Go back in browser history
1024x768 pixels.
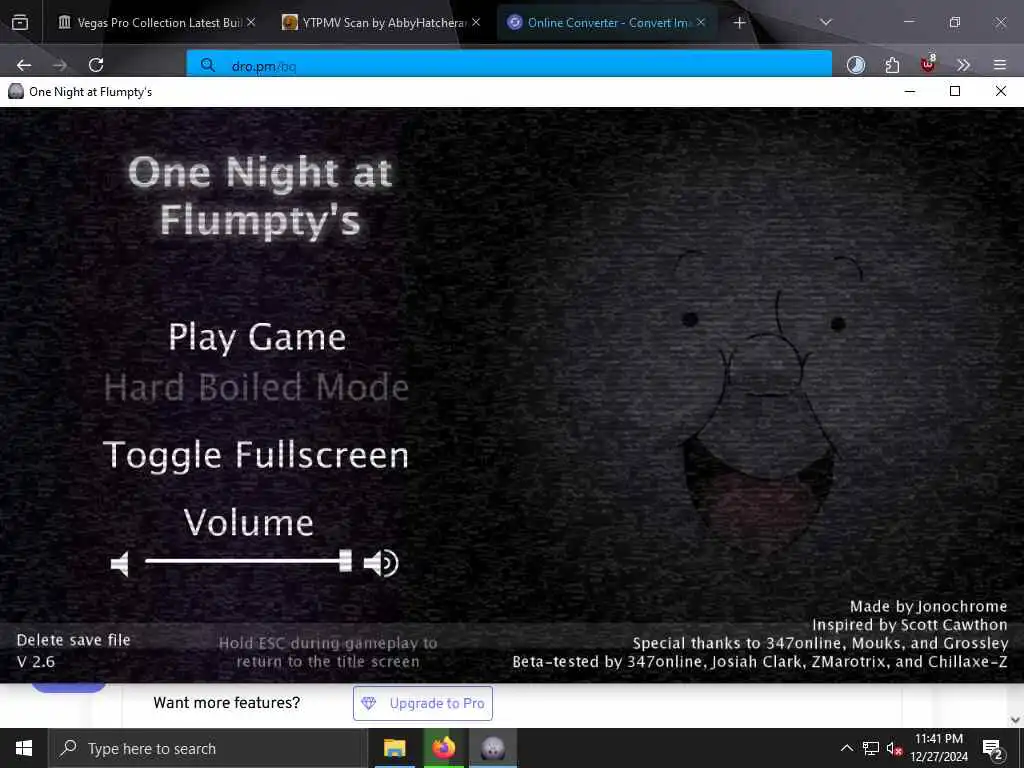click(x=24, y=65)
